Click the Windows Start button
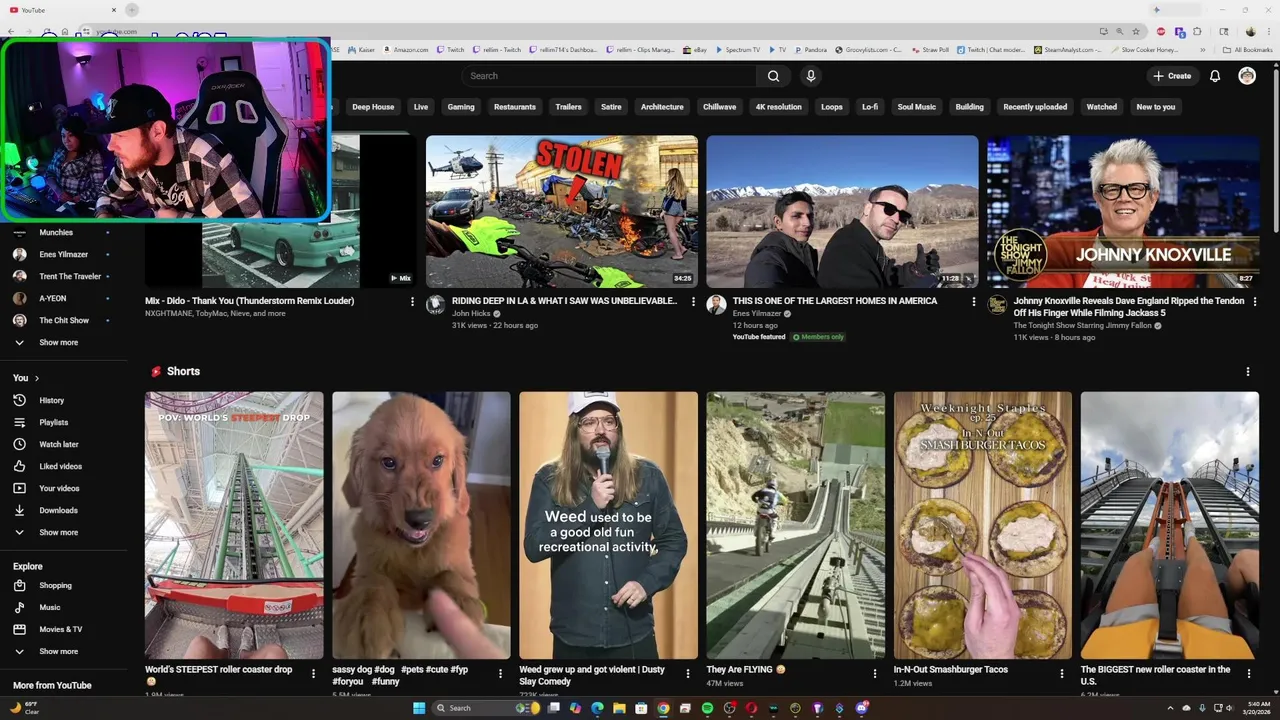 pyautogui.click(x=419, y=708)
